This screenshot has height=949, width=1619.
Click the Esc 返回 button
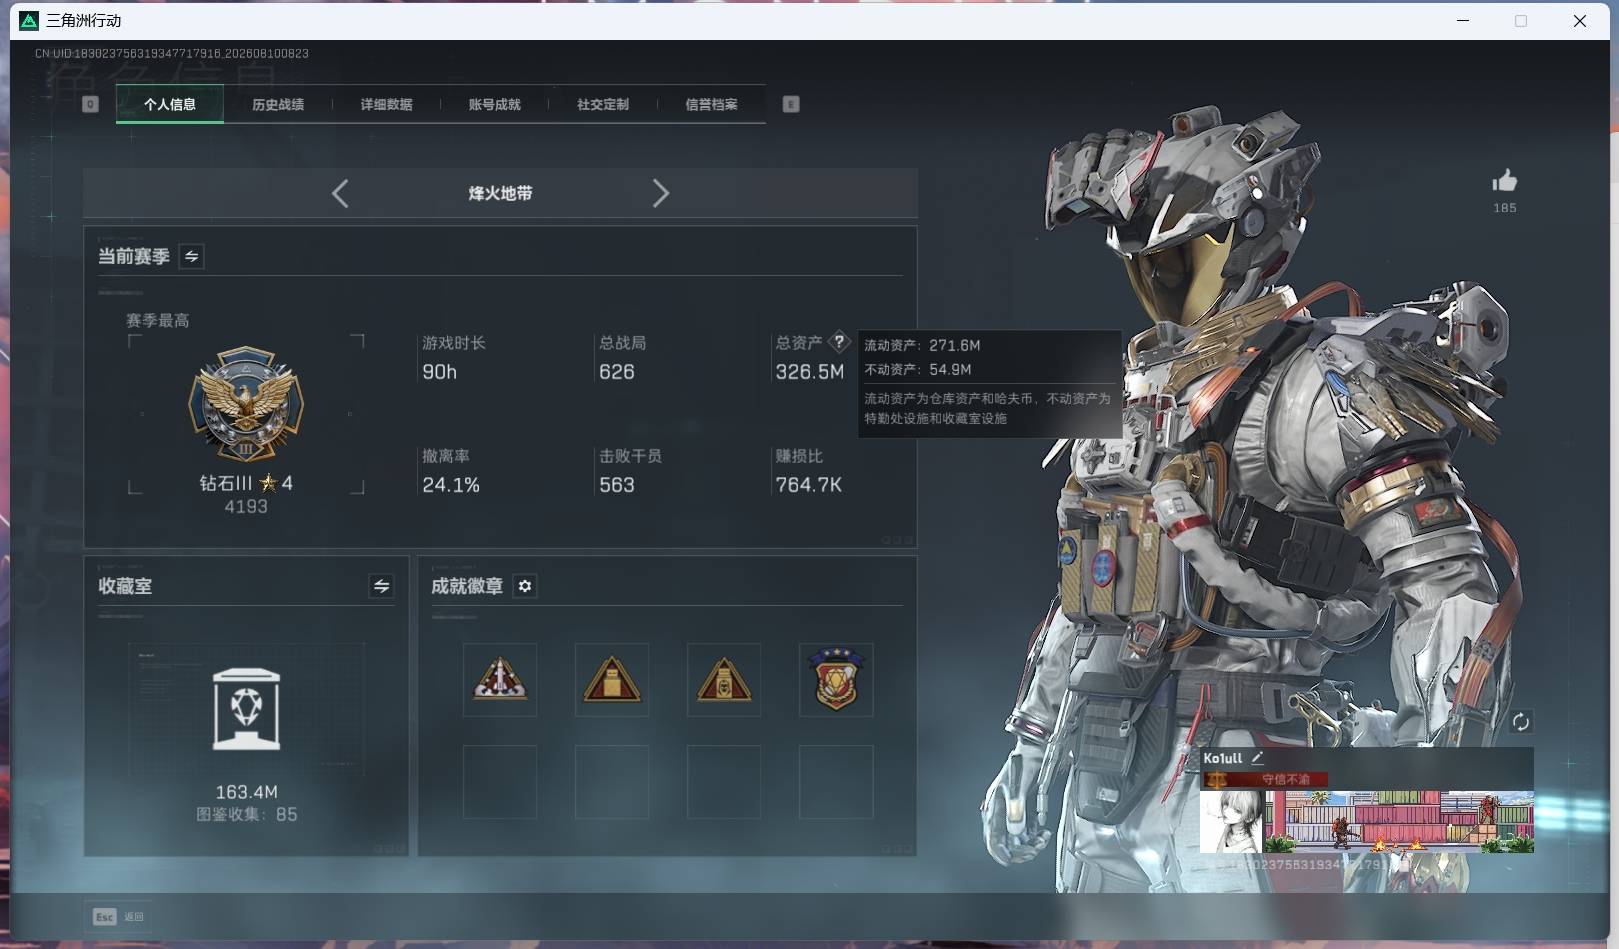click(119, 917)
